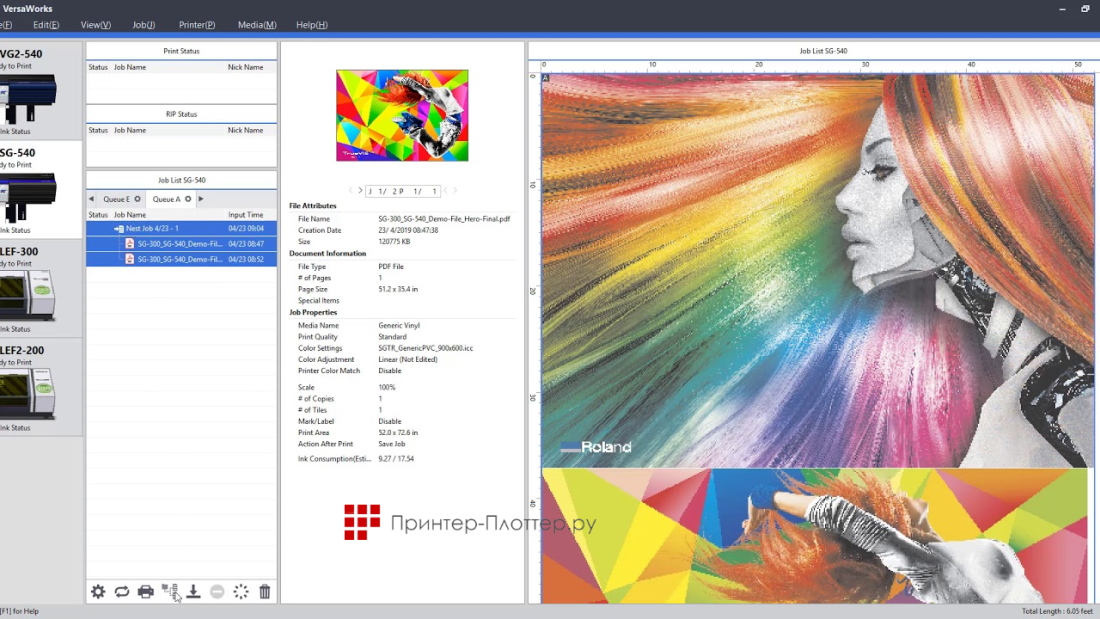Click the RIP loop arrows icon
Viewport: 1100px width, 619px height.
122,592
